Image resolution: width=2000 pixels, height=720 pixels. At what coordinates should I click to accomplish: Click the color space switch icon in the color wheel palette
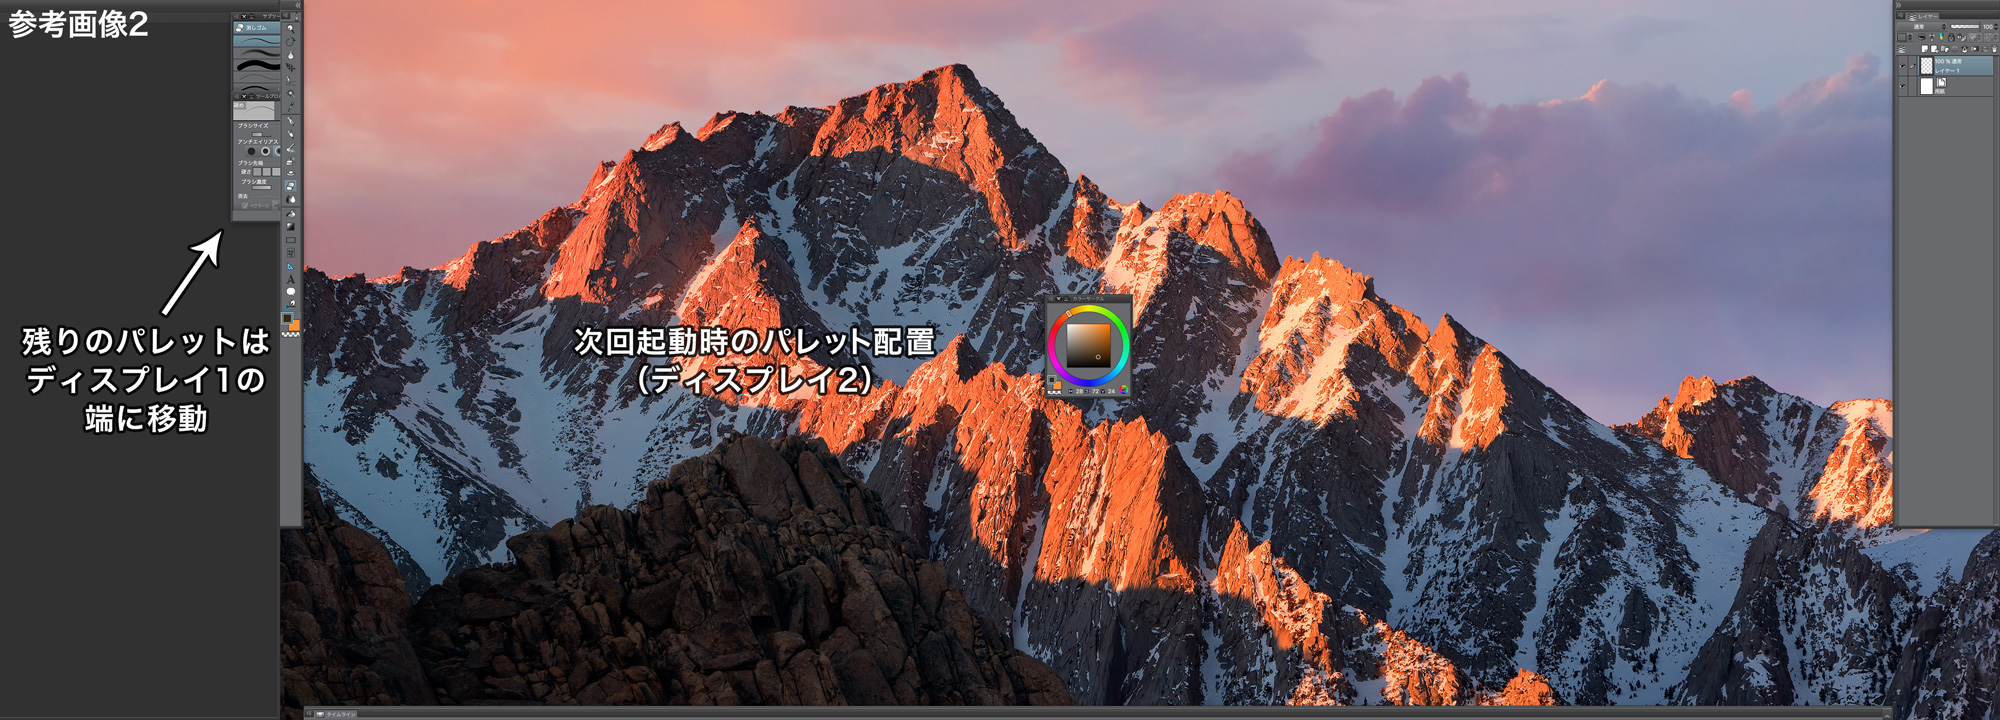point(1124,390)
